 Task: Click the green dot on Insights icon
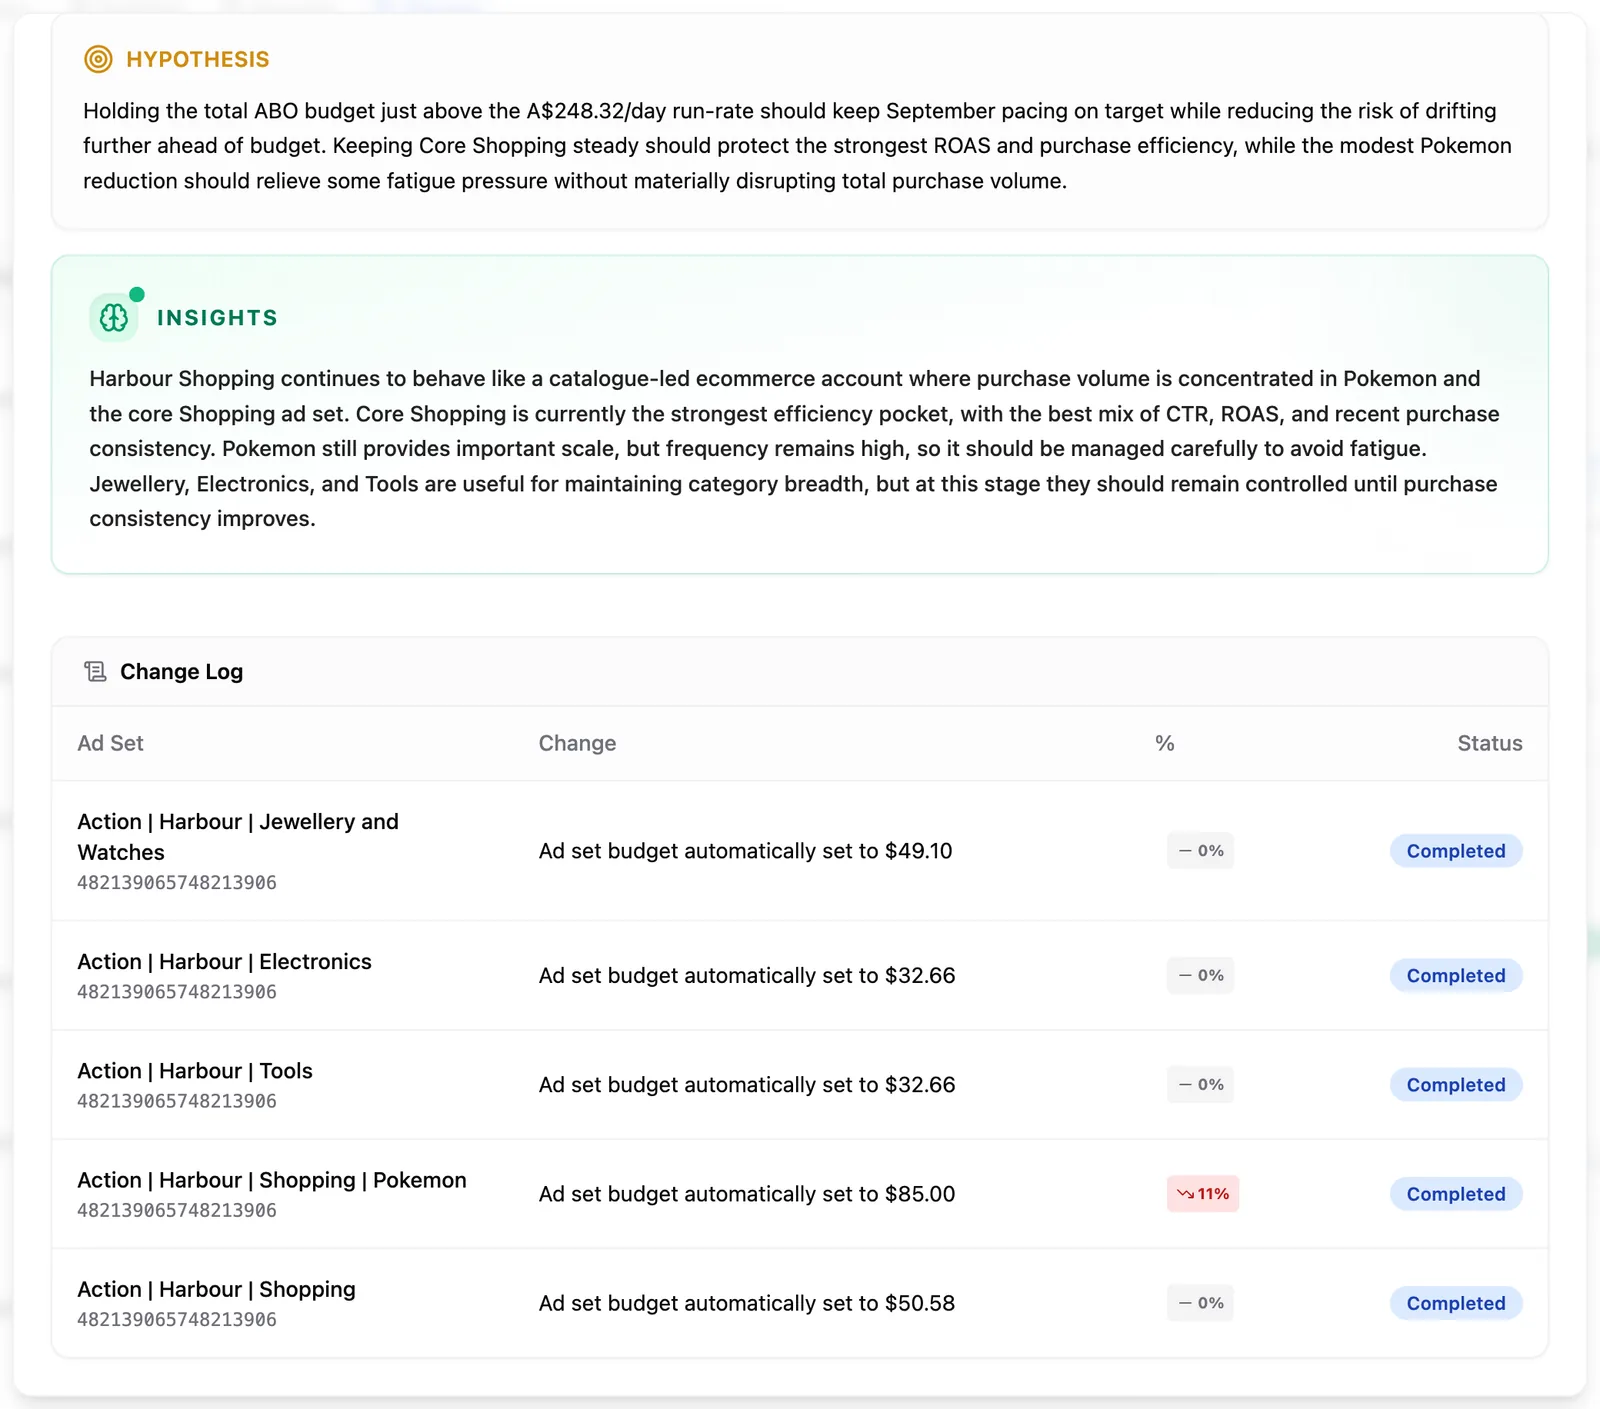coord(137,294)
